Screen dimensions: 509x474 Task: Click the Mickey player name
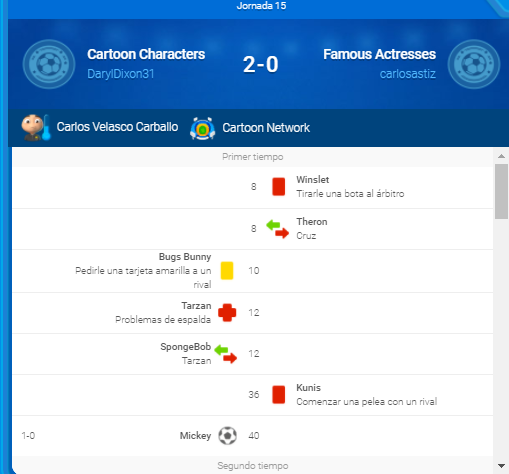[x=195, y=436]
